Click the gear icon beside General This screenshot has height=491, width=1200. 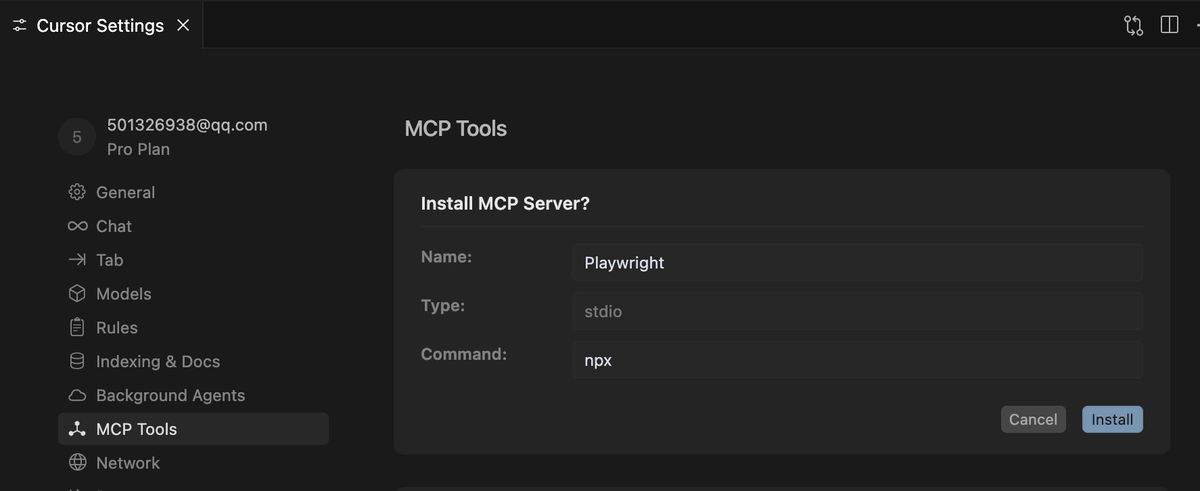77,192
